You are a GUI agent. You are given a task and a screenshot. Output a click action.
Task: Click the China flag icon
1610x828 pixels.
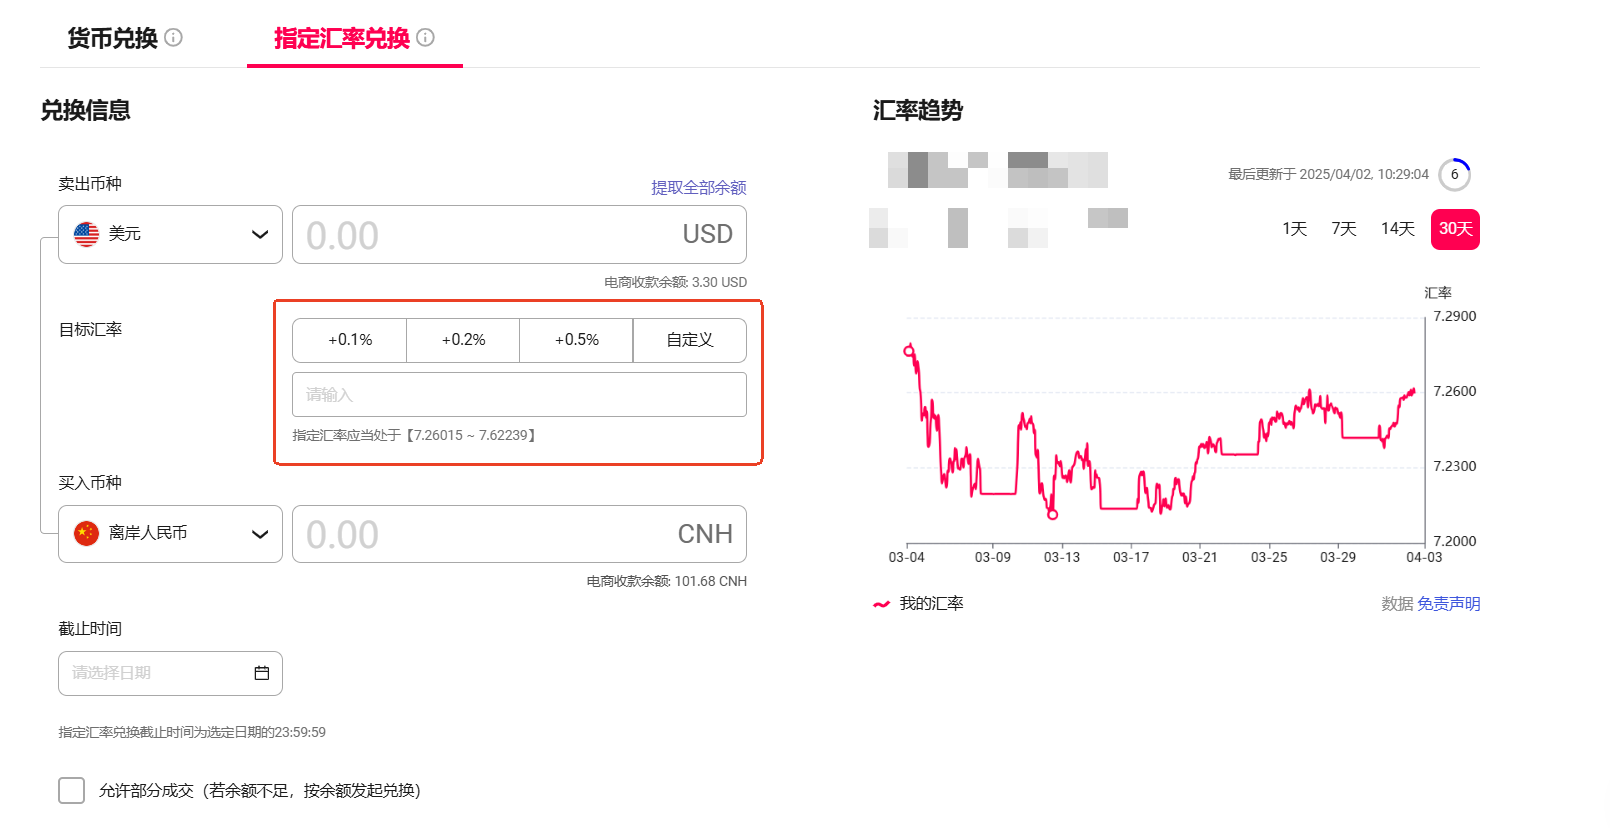click(87, 533)
